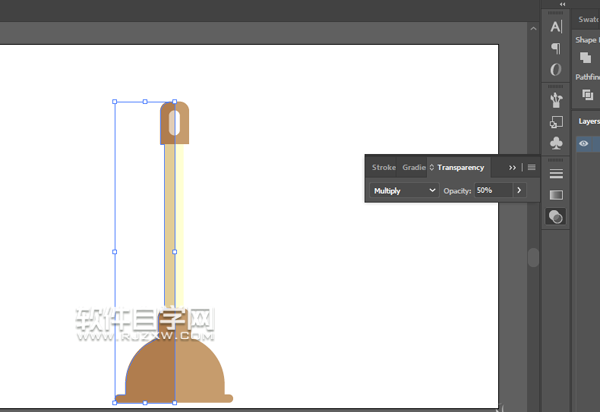600x412 pixels.
Task: Open the Character panel icon
Action: tap(556, 26)
